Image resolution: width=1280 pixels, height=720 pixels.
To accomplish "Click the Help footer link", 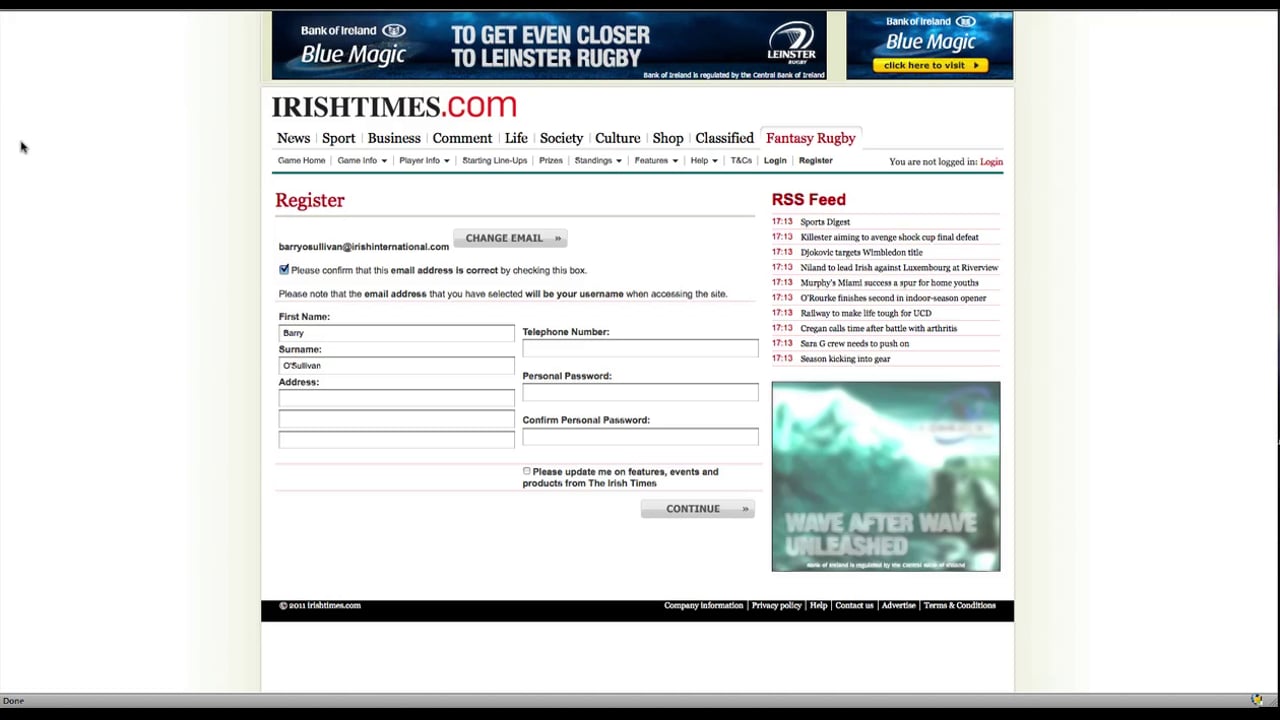I will [818, 605].
